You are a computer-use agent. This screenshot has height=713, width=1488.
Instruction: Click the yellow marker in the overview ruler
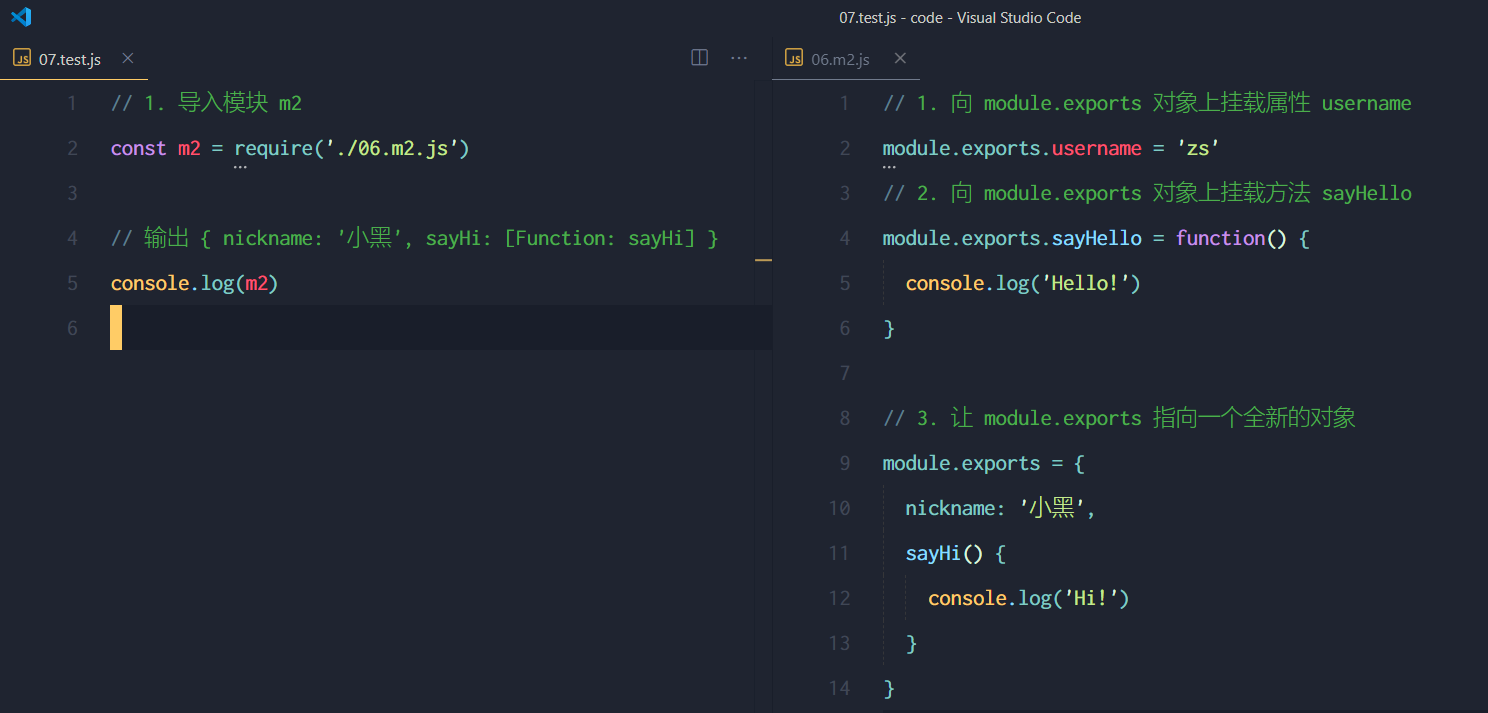763,260
